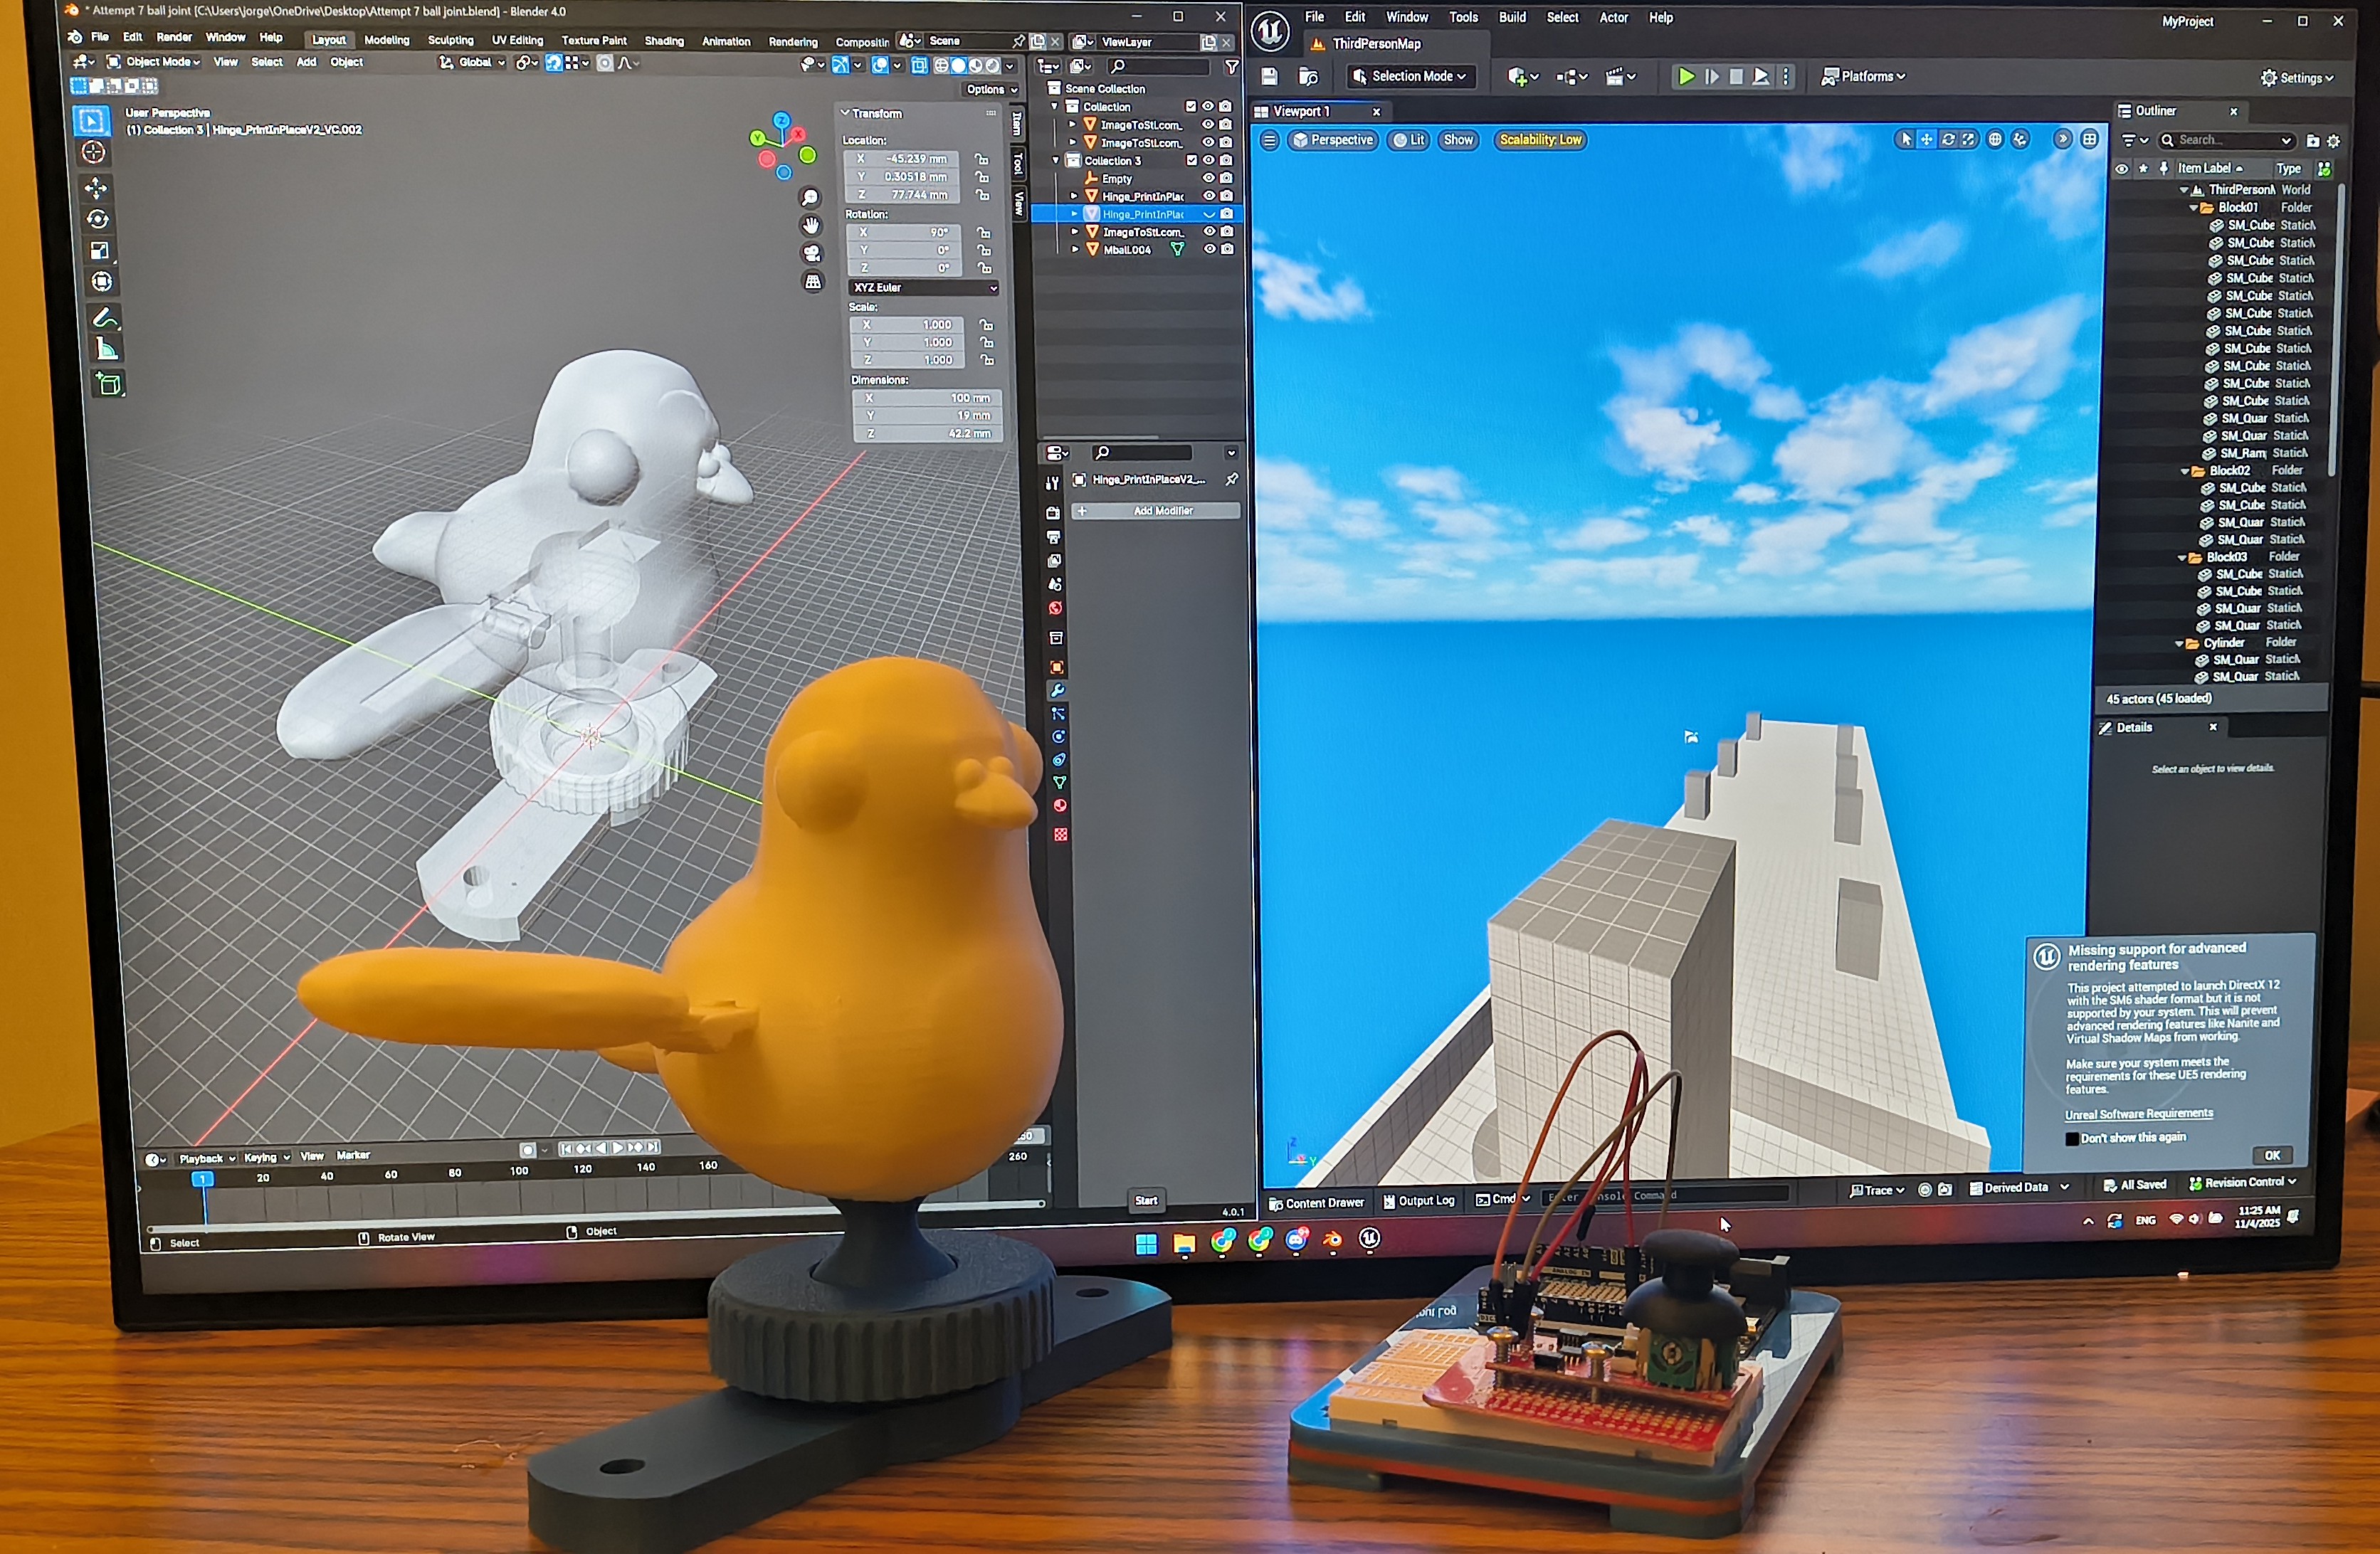Screen dimensions: 2380x1554
Task: Select the Cursor tool in Blender toolbar
Action: (94, 152)
